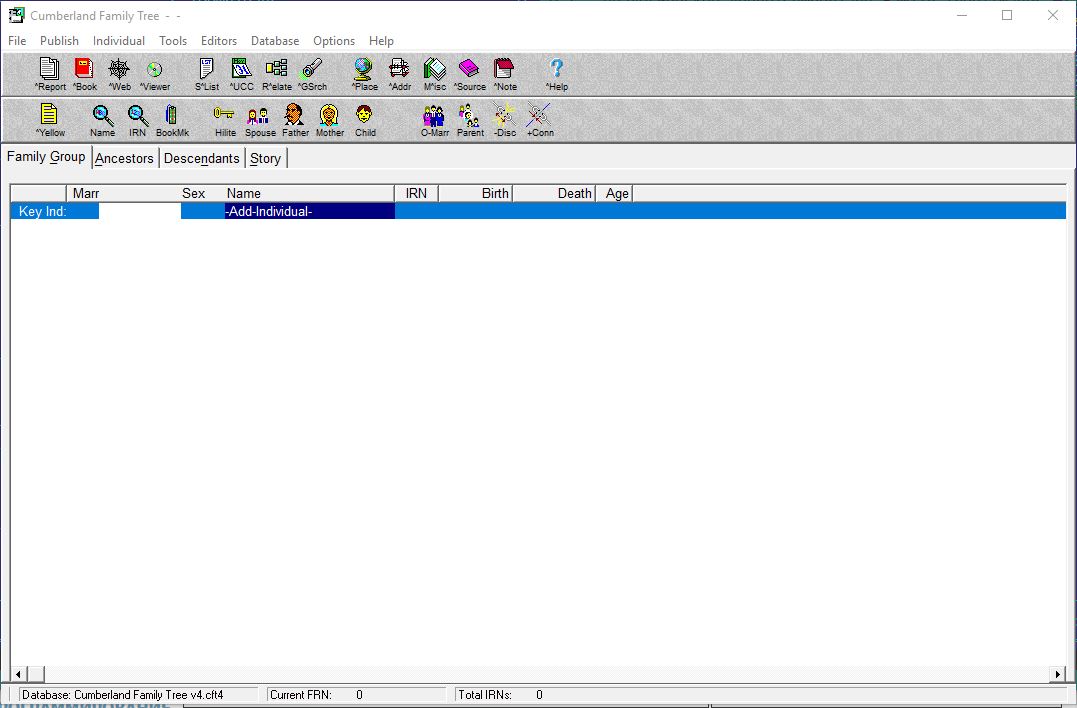Open the Report tool in toolbar
Image resolution: width=1077 pixels, height=708 pixels.
coord(50,70)
